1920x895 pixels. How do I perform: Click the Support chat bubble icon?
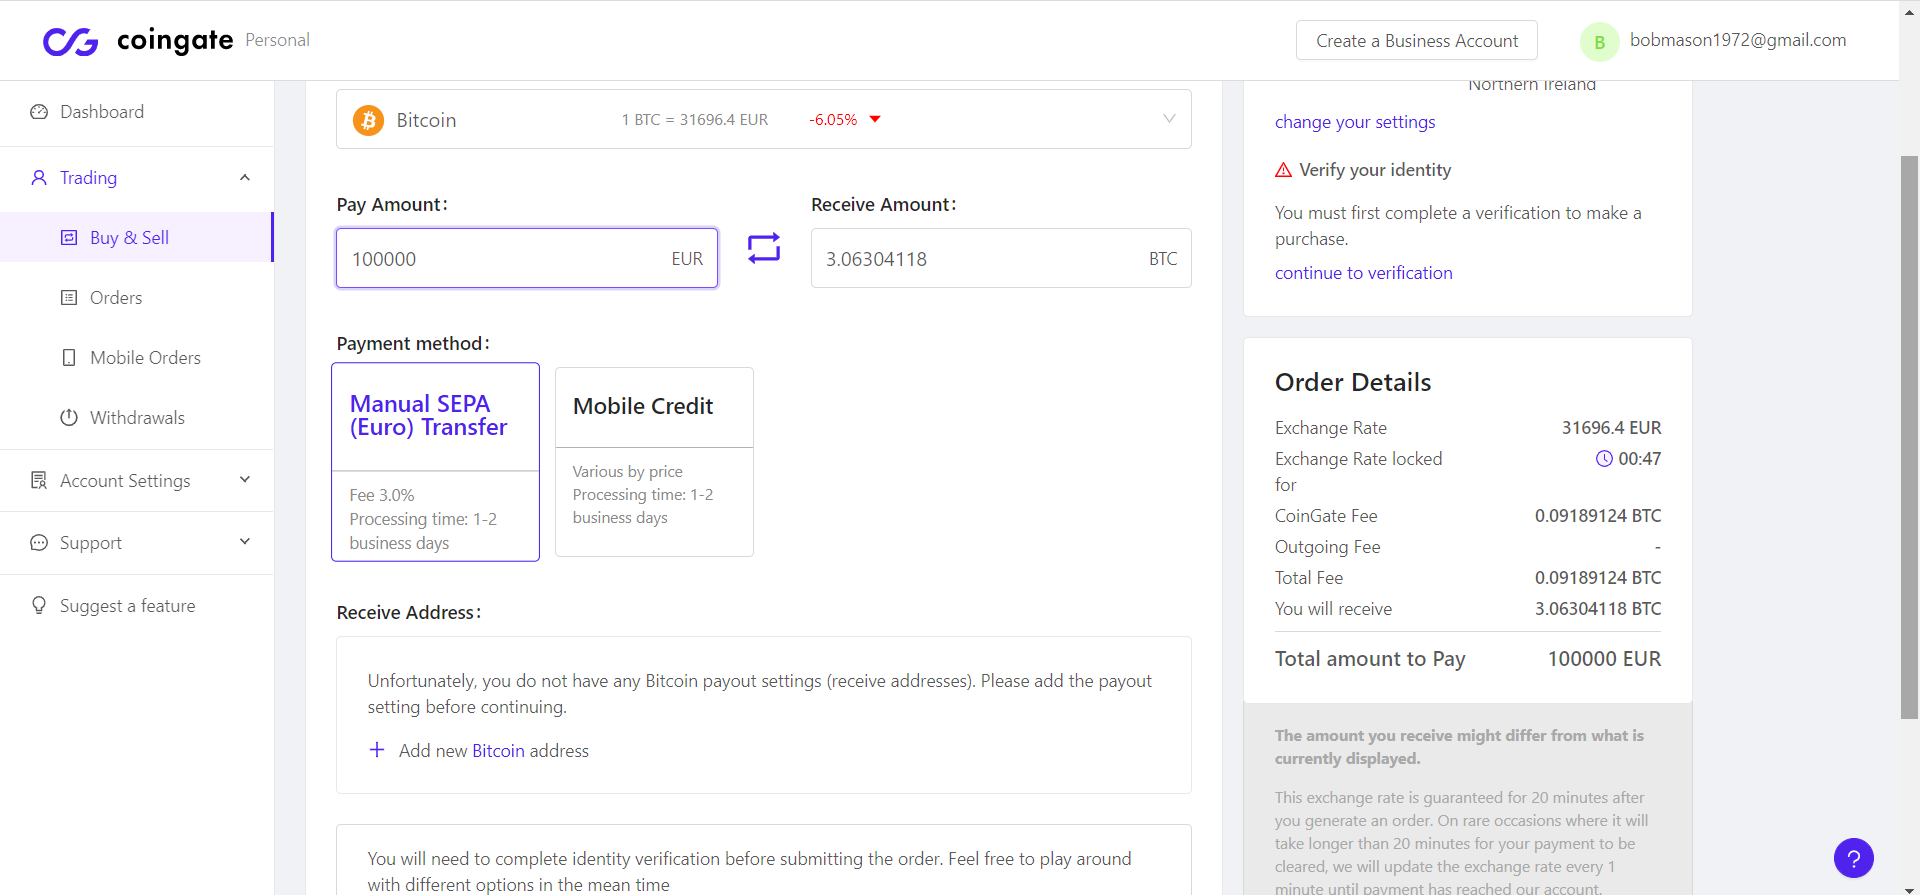(x=39, y=543)
